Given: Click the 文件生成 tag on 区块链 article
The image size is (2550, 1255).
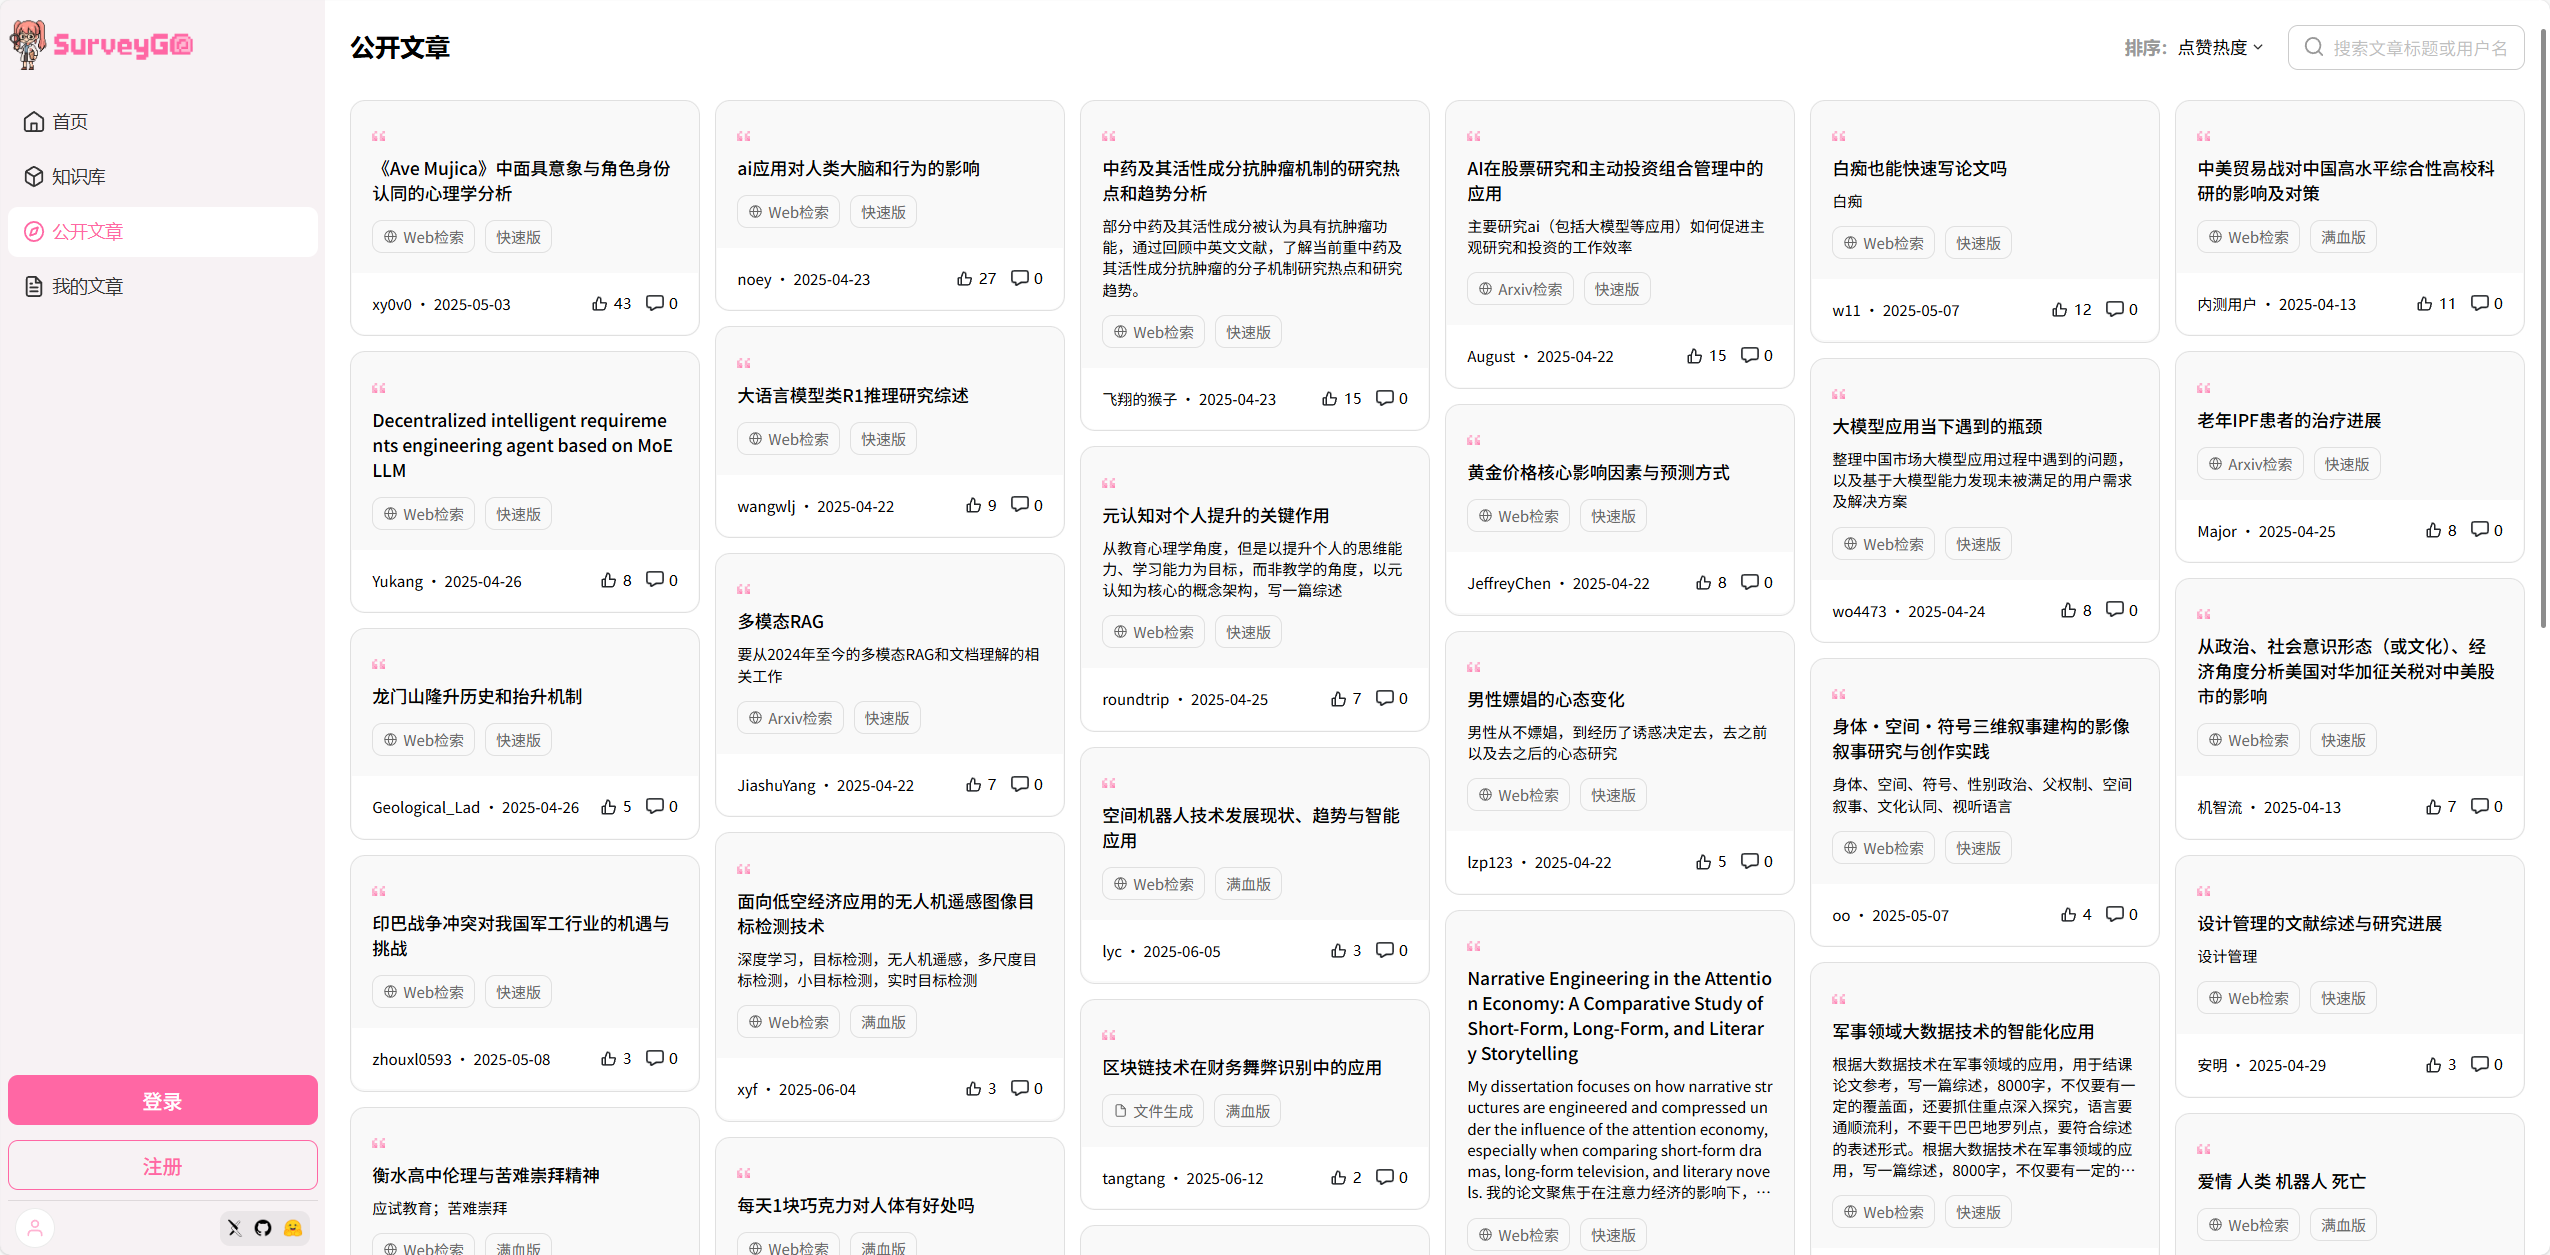Looking at the screenshot, I should coord(1153,1111).
